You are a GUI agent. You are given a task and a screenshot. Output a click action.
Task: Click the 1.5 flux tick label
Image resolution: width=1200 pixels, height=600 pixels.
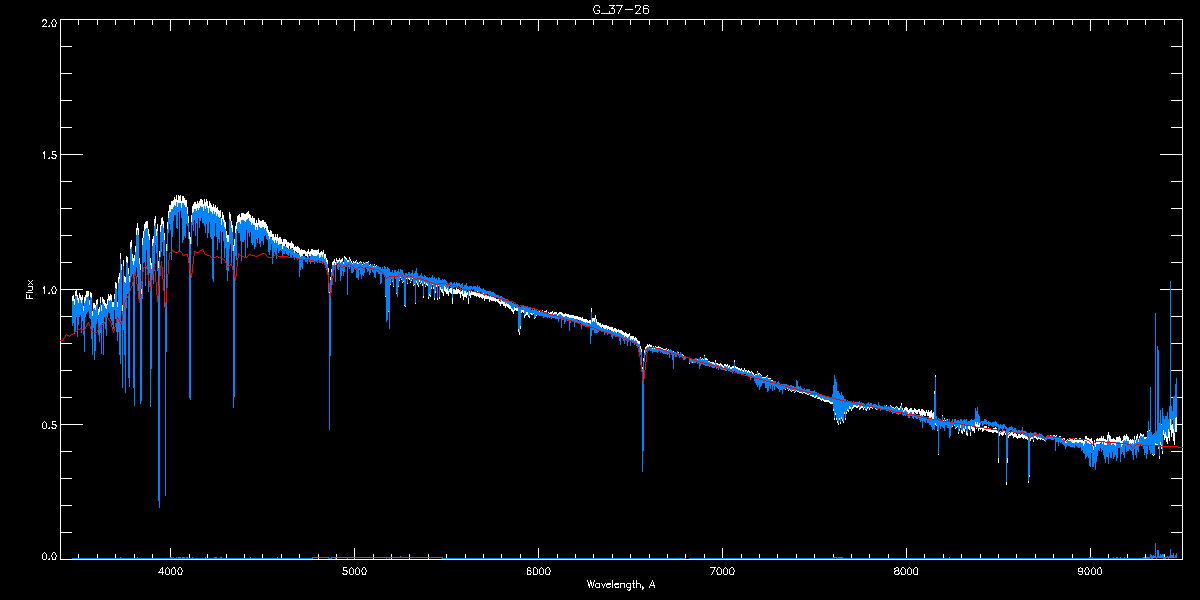[49, 156]
